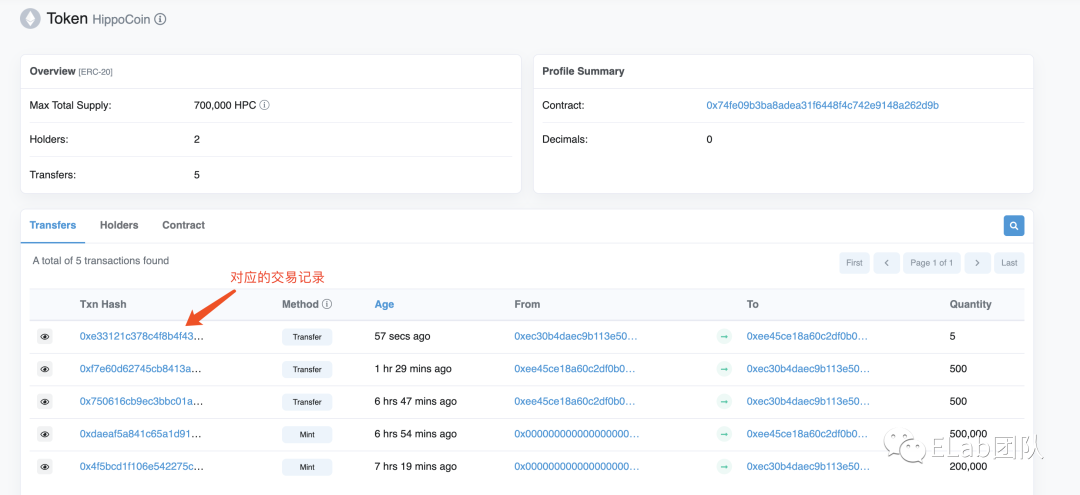Click the Quantity column header

[x=970, y=304]
